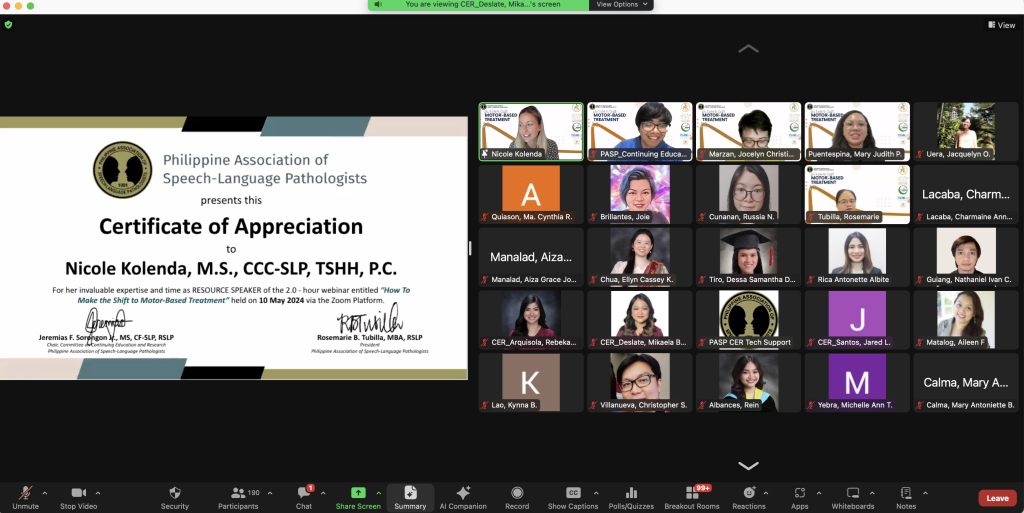Expand arrow next to Reactions
The width and height of the screenshot is (1024, 513).
[765, 493]
